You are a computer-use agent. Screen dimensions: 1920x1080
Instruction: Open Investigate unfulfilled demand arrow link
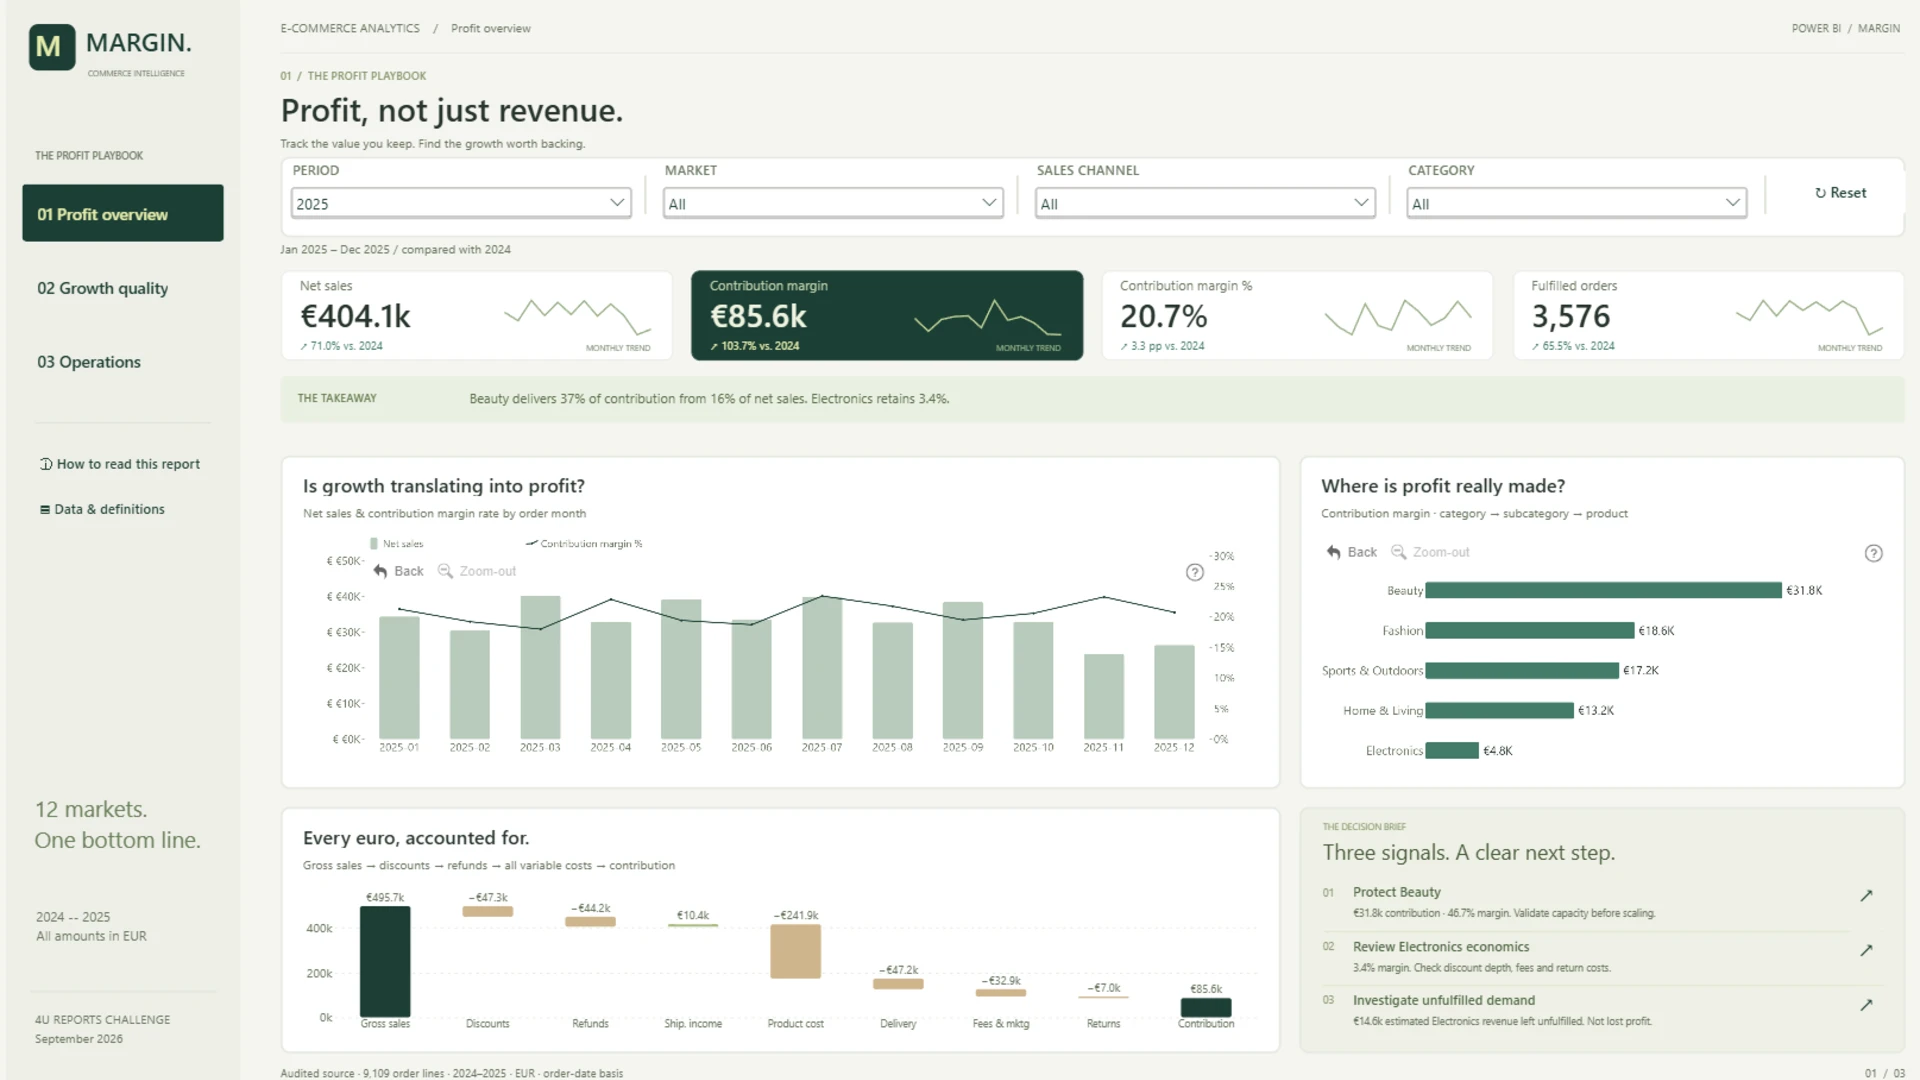point(1865,1005)
